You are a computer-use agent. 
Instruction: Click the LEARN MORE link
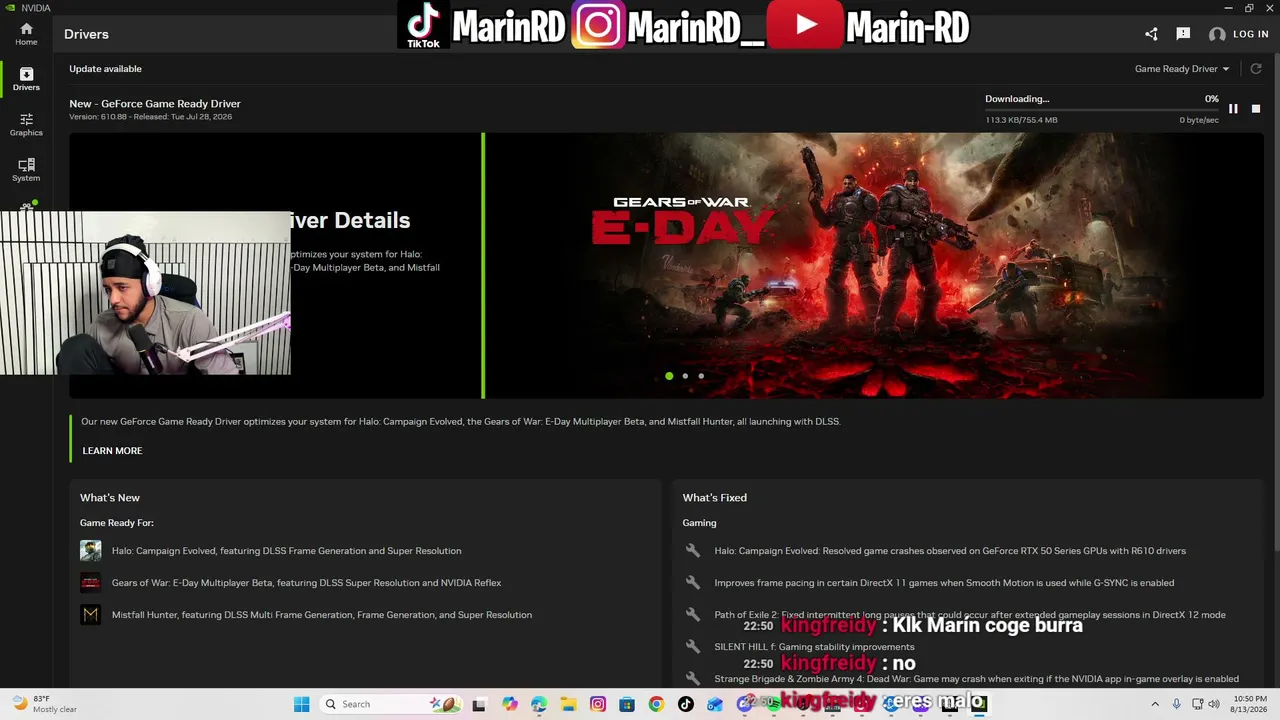tap(112, 451)
